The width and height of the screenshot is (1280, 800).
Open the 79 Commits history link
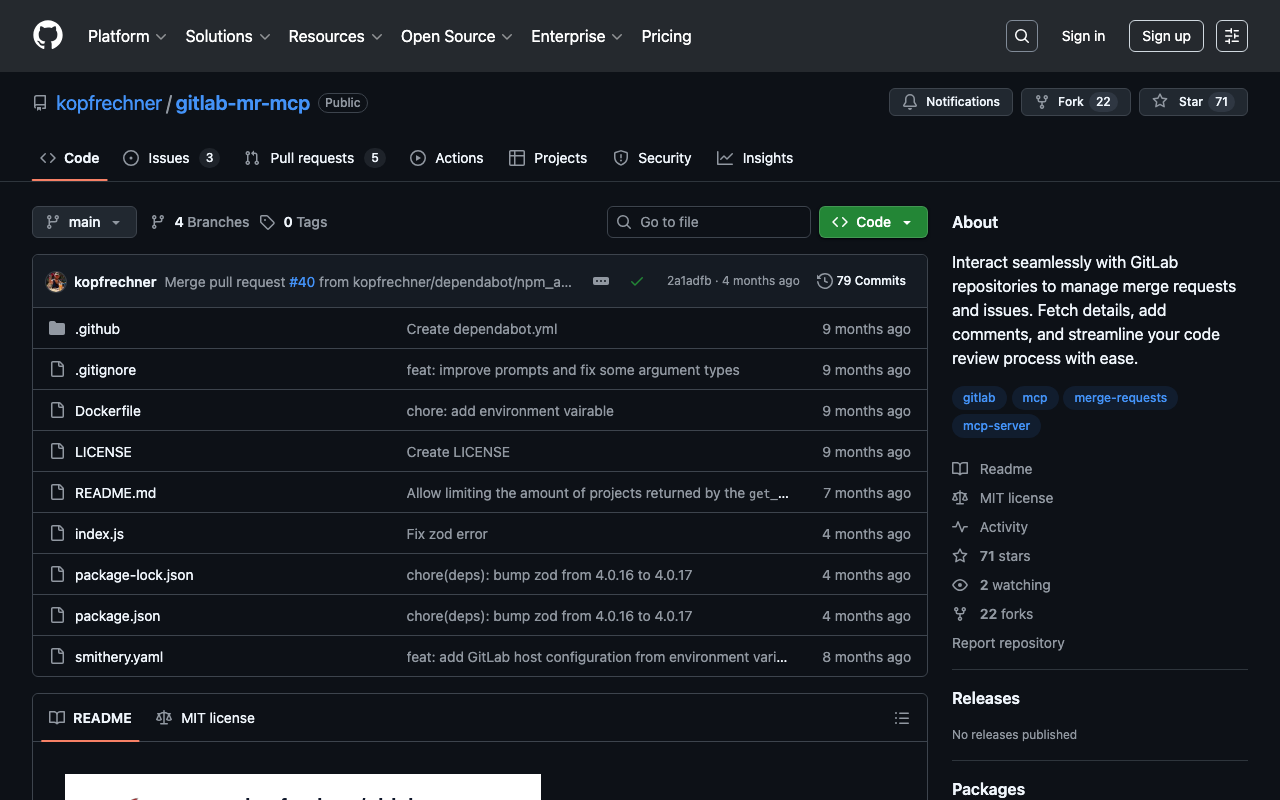pos(861,281)
